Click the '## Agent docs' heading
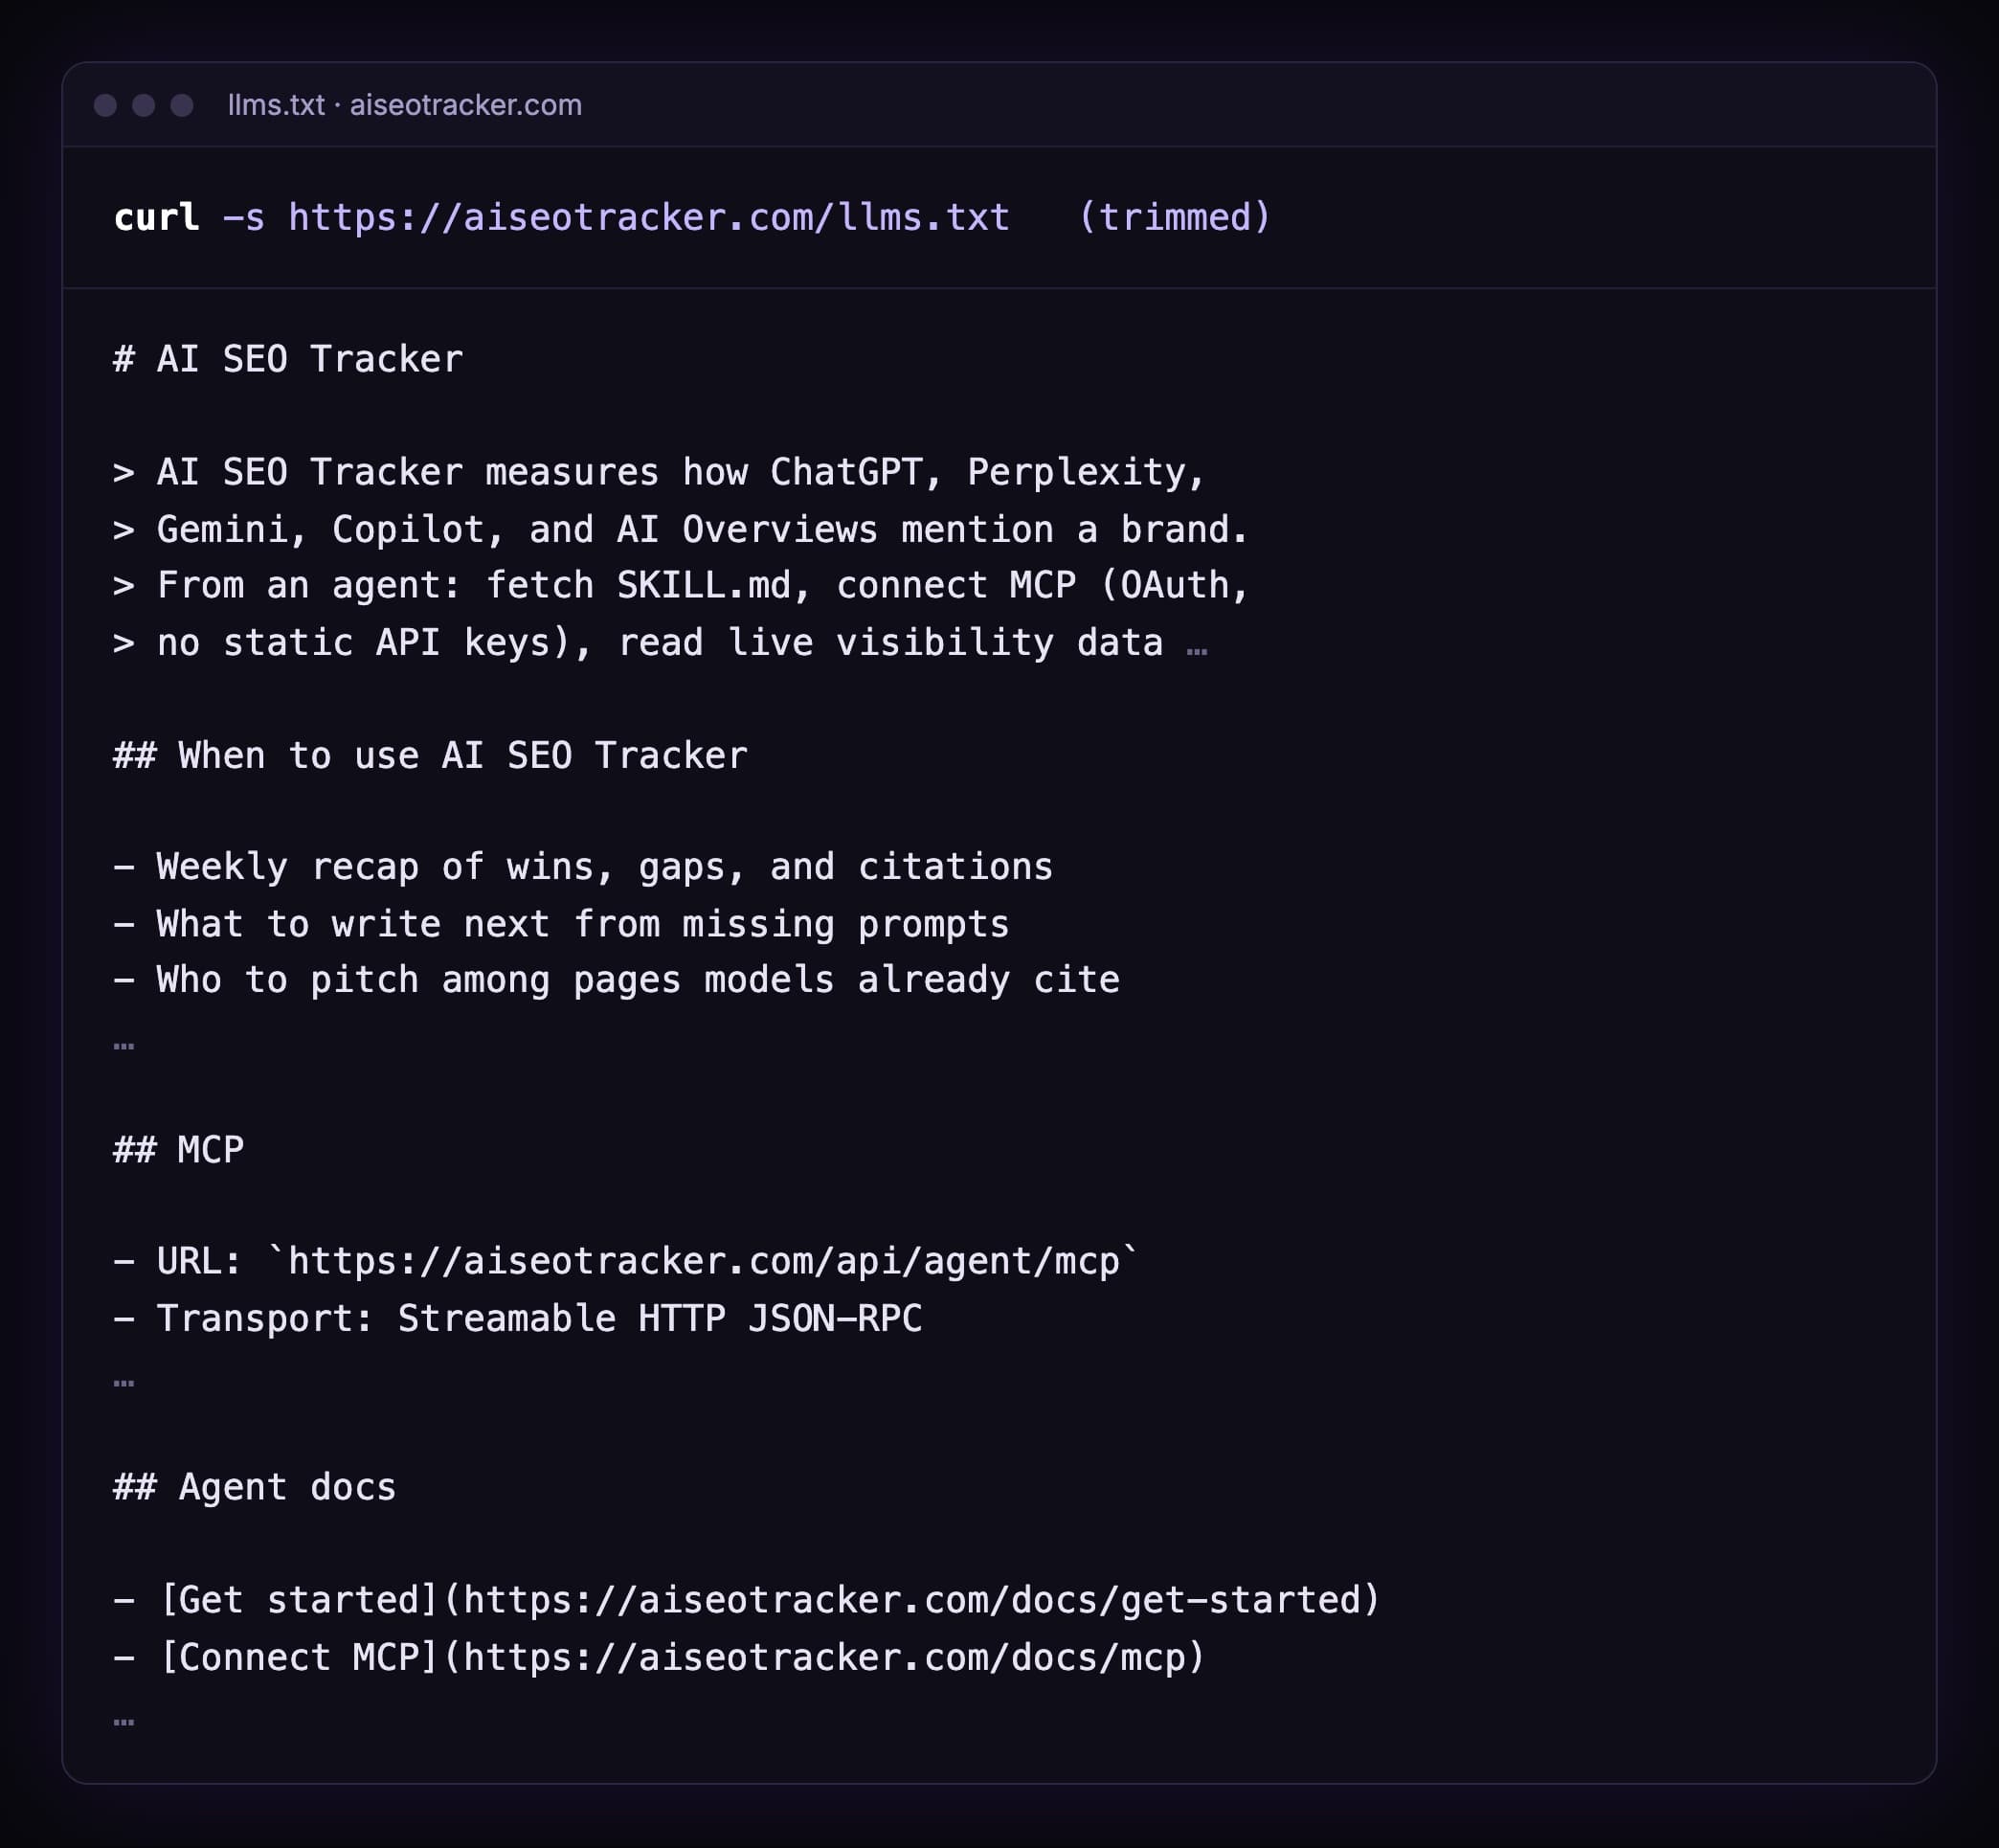 255,1488
